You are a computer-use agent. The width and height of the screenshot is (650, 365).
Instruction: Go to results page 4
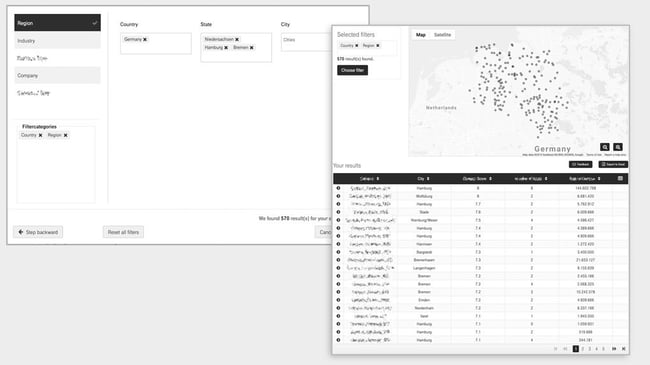click(597, 349)
